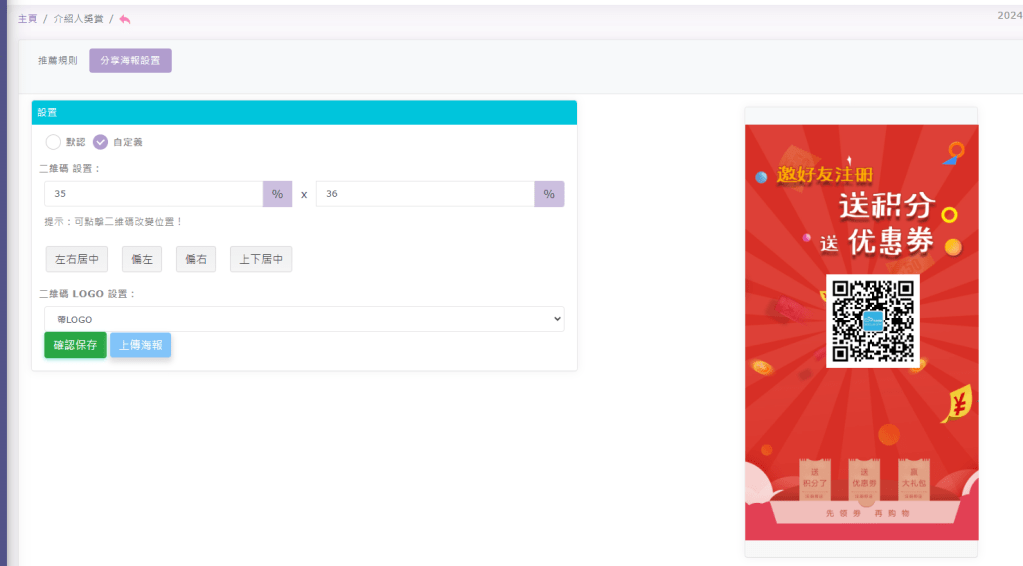The height and width of the screenshot is (566, 1023).
Task: Click the blue 上傳海報 button
Action: coord(140,345)
